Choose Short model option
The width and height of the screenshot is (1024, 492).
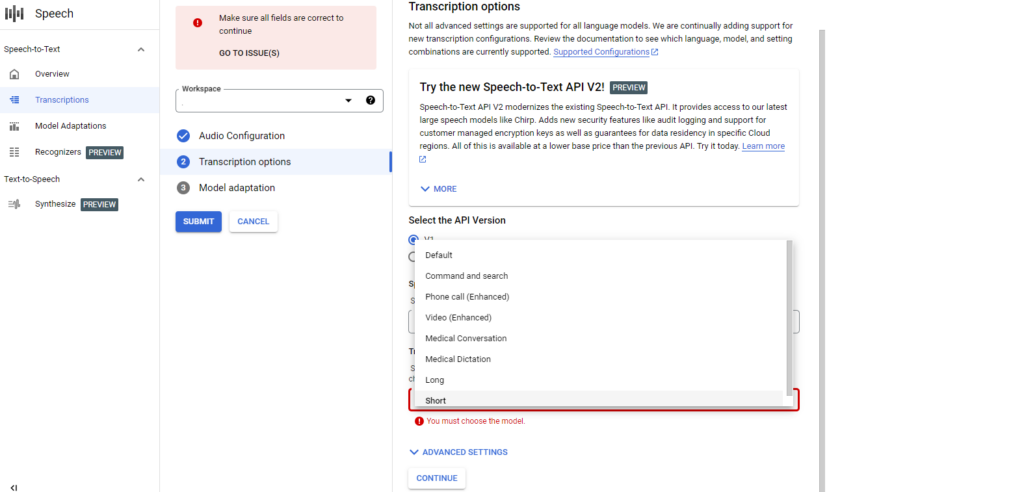pyautogui.click(x=600, y=399)
